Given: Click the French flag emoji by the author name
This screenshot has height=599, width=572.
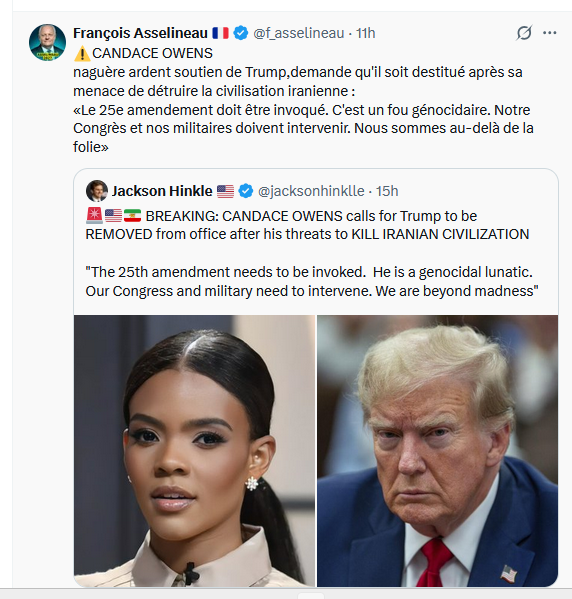Looking at the screenshot, I should 220,33.
